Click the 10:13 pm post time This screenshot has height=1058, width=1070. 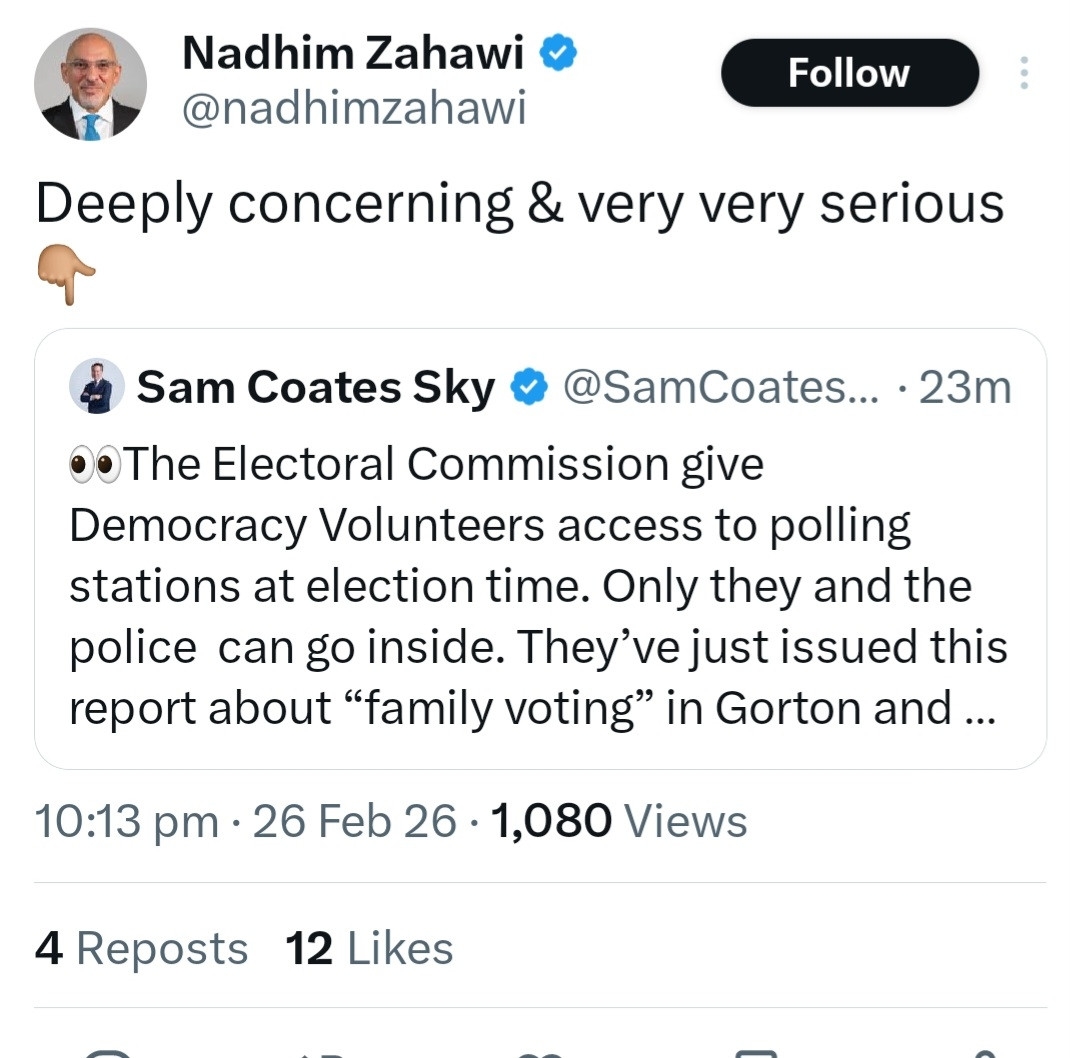click(x=126, y=822)
